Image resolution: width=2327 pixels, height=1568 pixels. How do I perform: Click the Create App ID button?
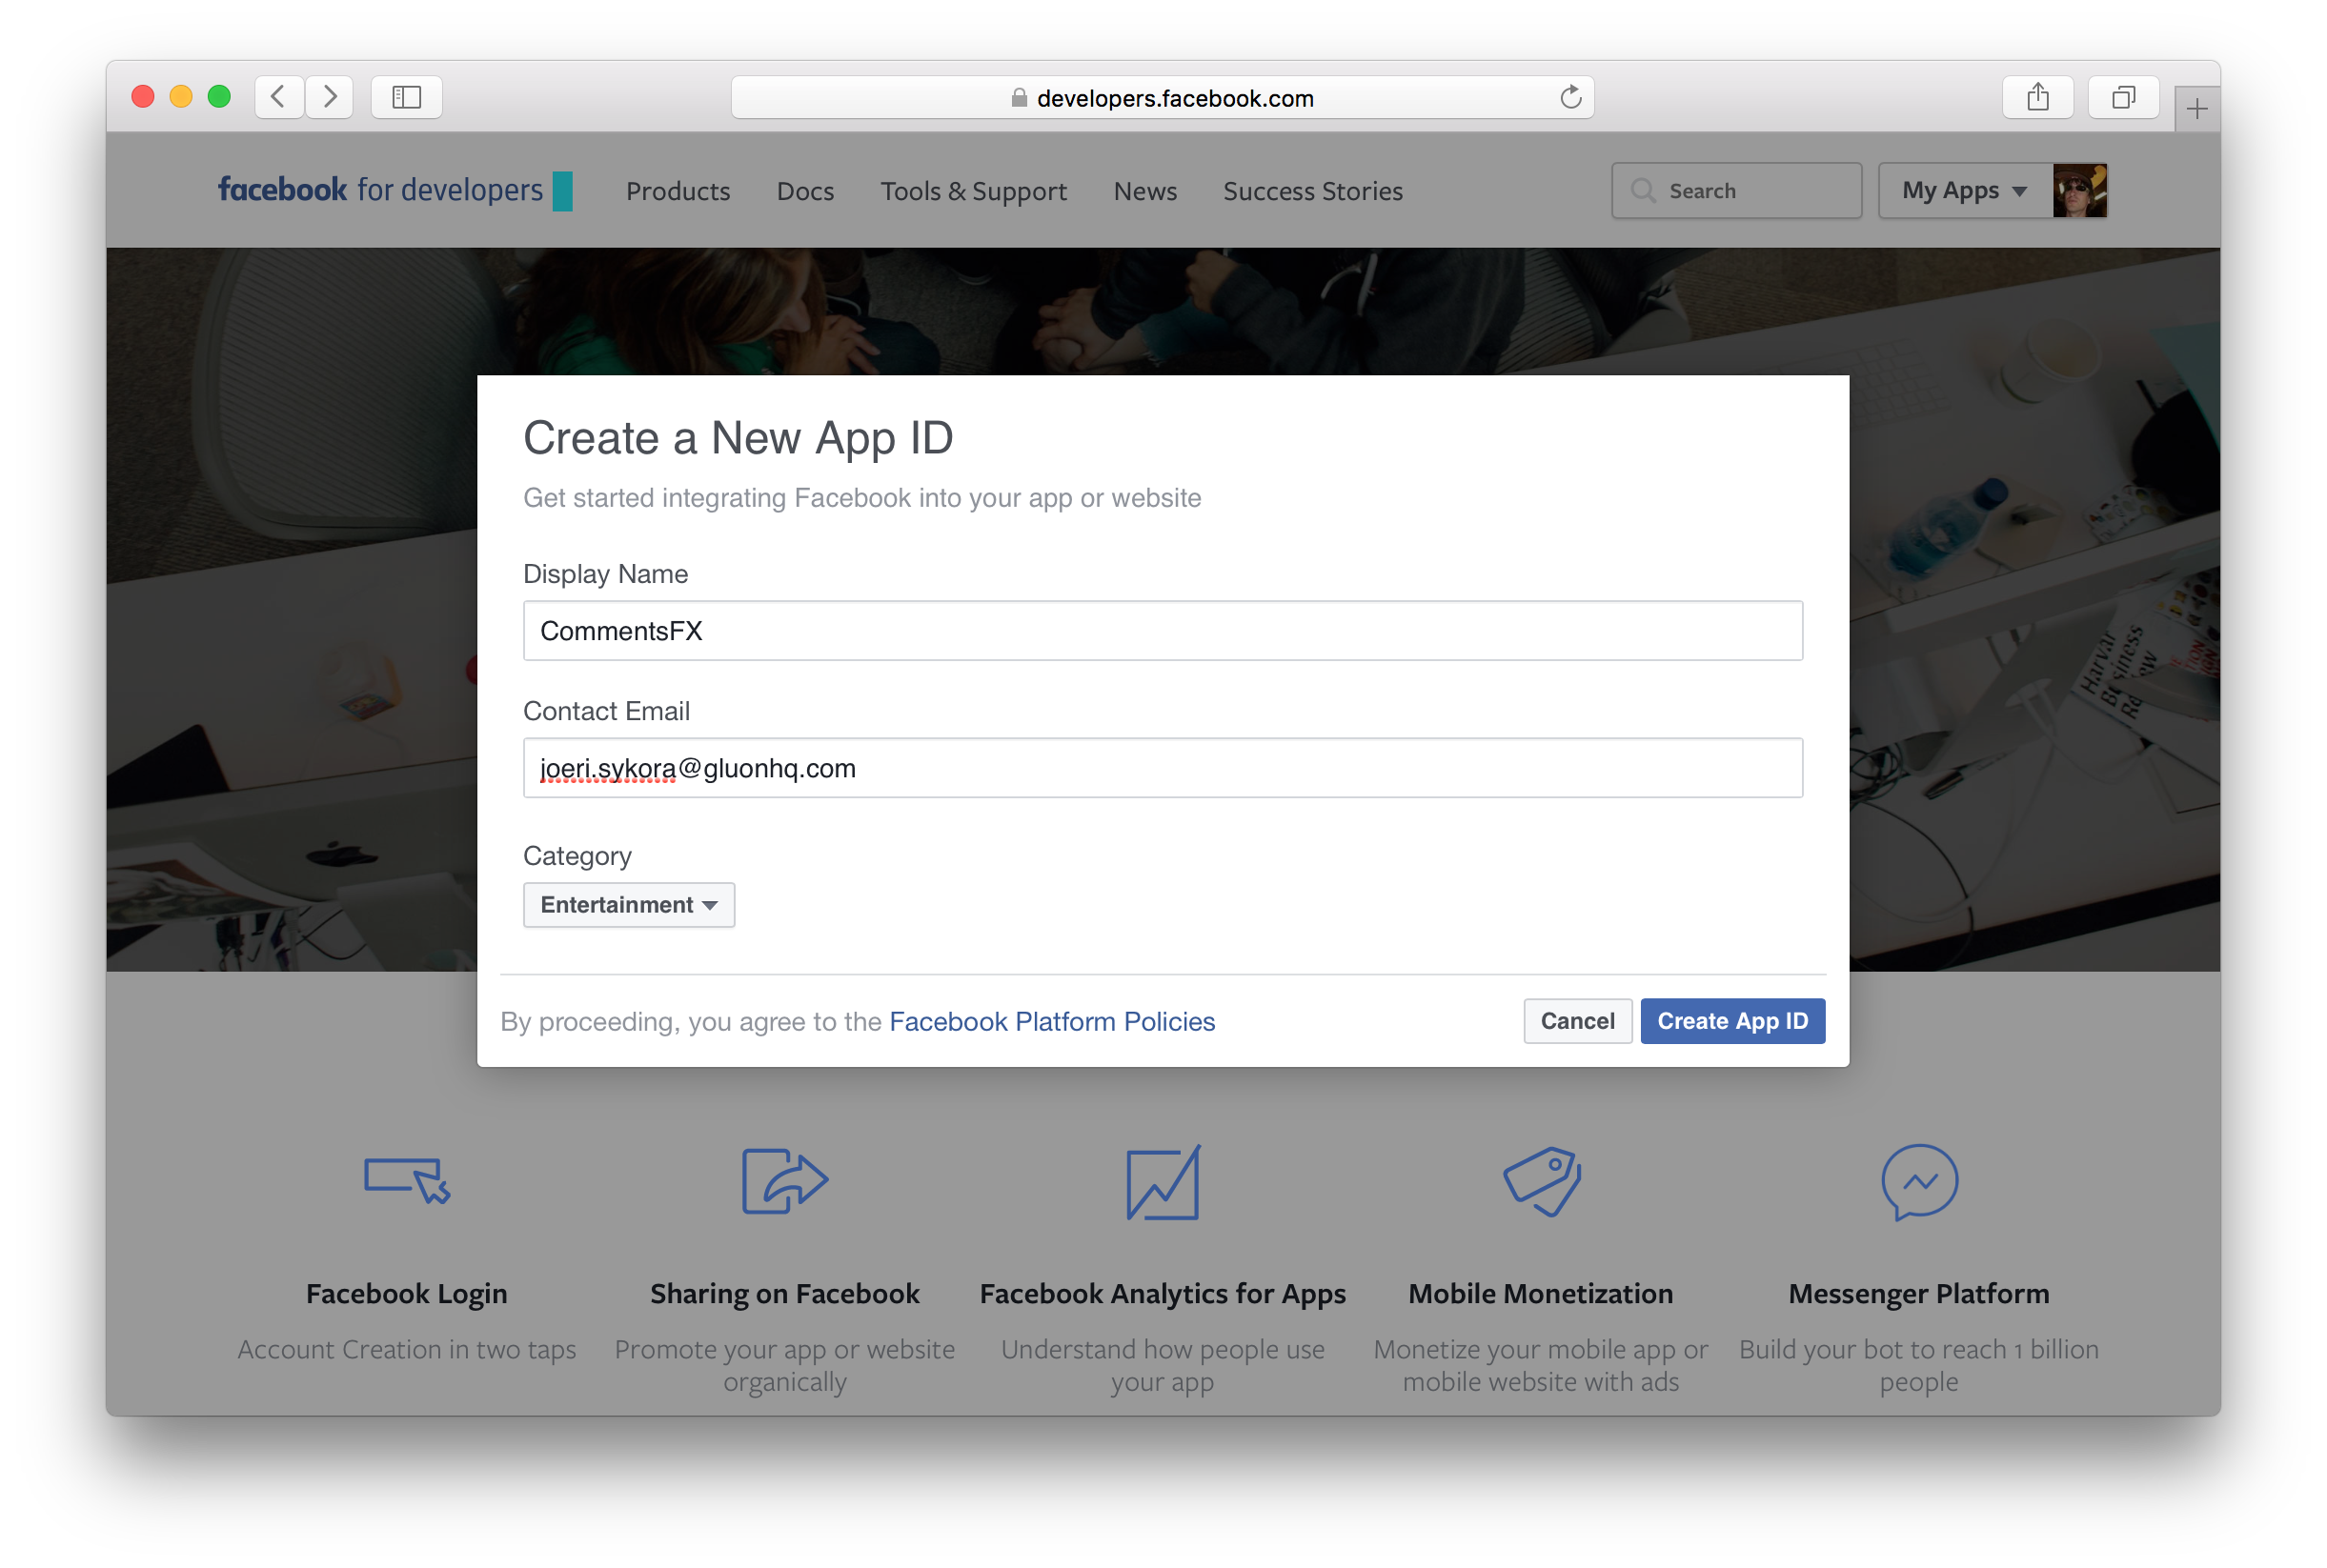click(x=1732, y=1020)
